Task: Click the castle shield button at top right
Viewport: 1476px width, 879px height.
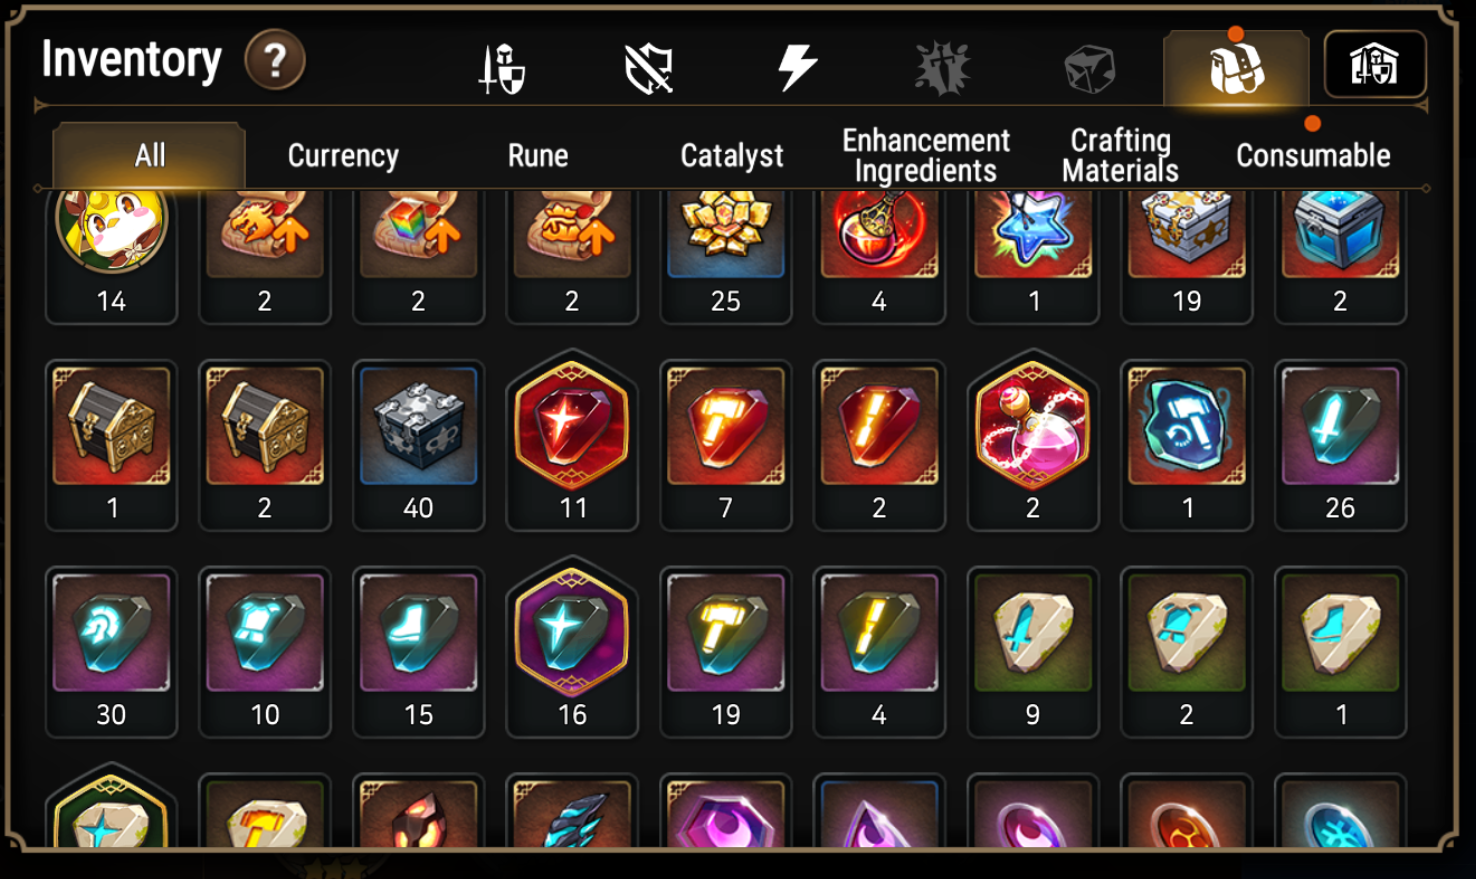Action: [x=1375, y=65]
